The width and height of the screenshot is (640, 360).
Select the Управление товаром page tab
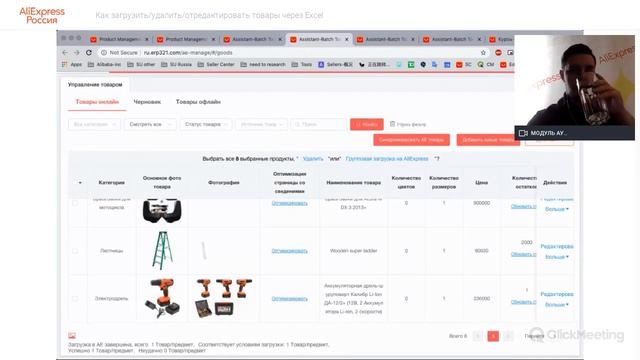coord(95,84)
